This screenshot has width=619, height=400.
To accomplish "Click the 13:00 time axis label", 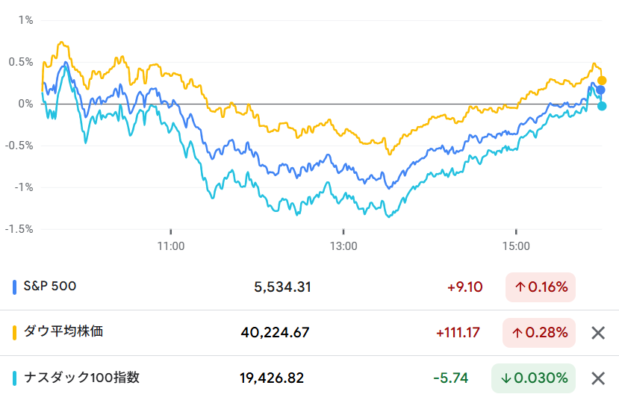I will click(x=343, y=245).
